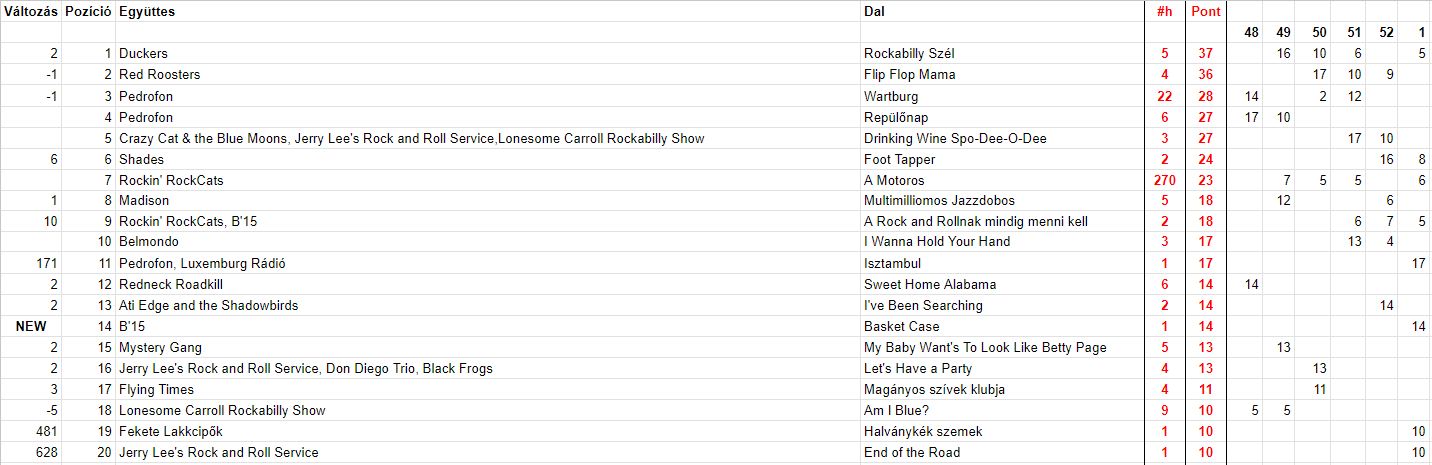Click the Változás column header
1432x465 pixels.
pyautogui.click(x=30, y=12)
